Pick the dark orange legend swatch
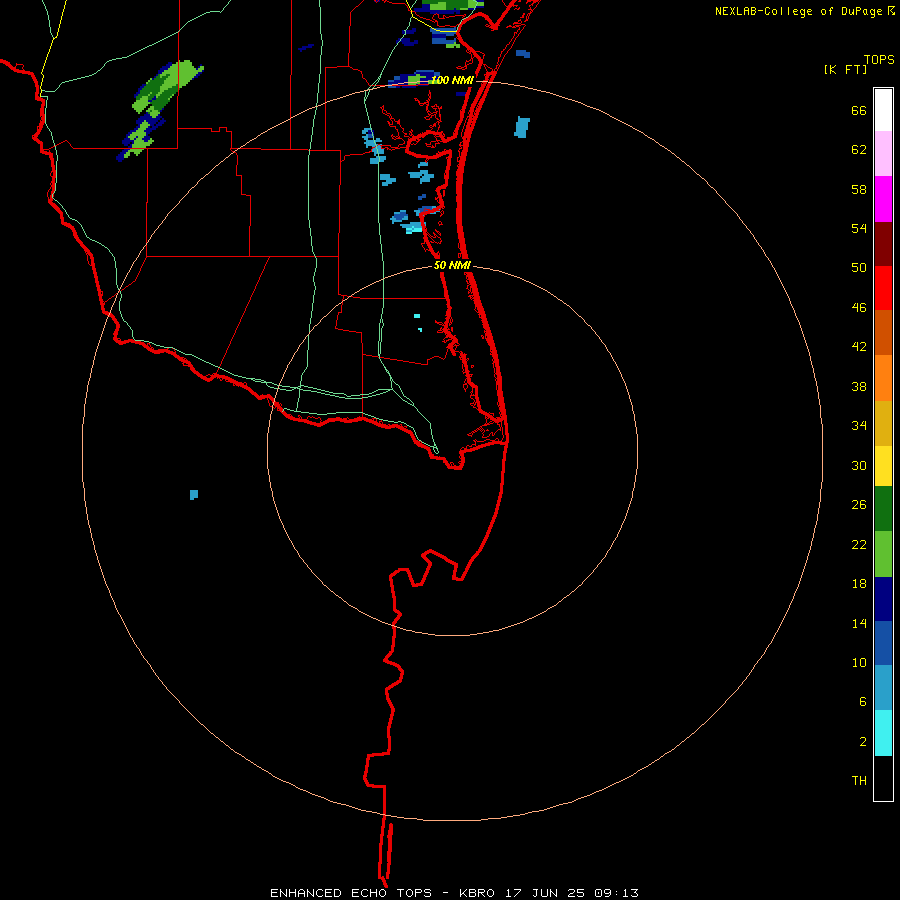This screenshot has width=900, height=900. pyautogui.click(x=883, y=332)
